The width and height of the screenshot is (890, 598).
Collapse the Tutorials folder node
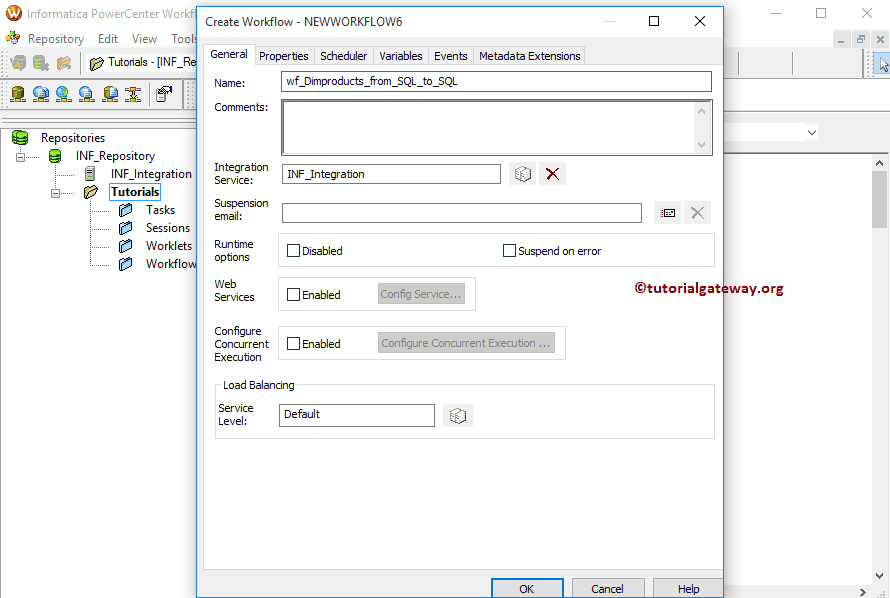coord(55,193)
